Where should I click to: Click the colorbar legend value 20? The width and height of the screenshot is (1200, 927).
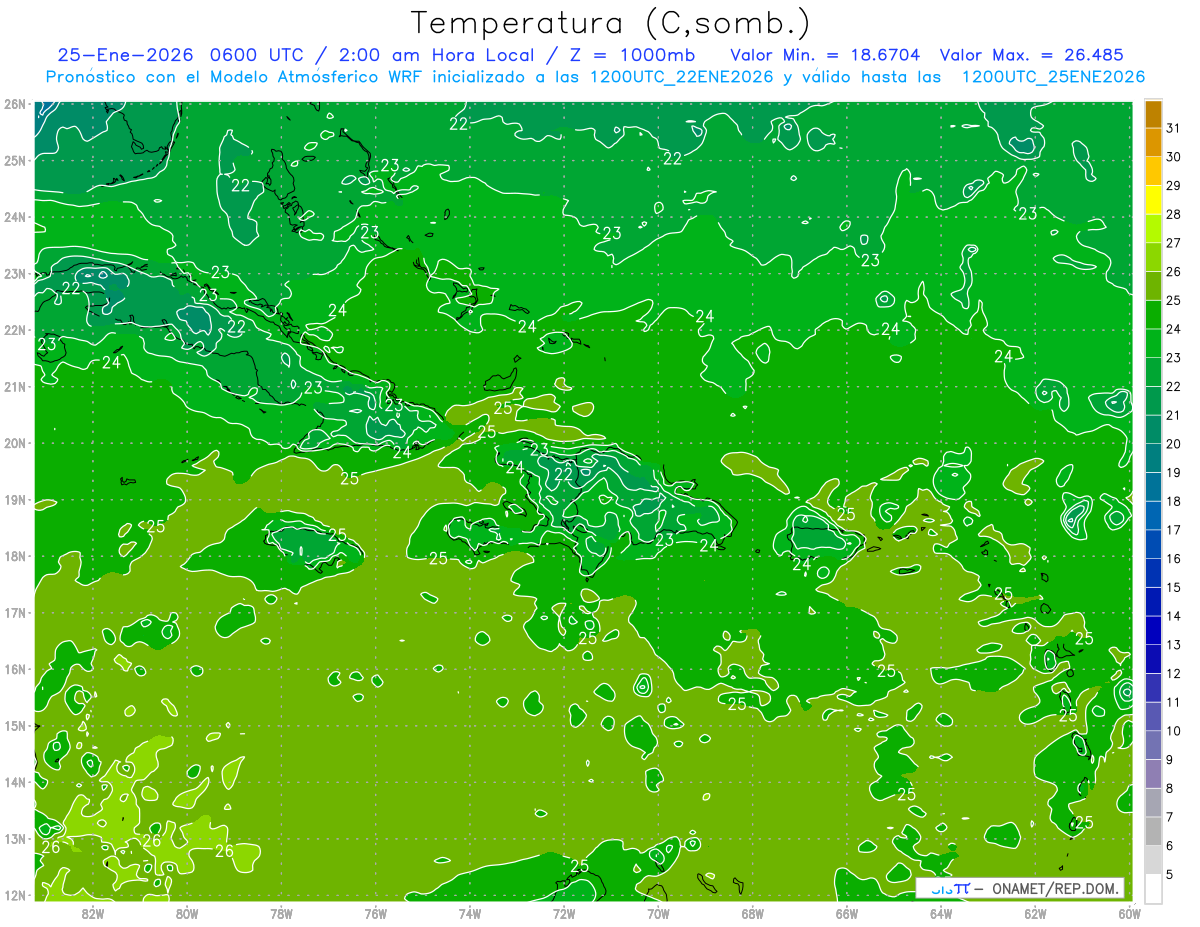click(x=1173, y=444)
